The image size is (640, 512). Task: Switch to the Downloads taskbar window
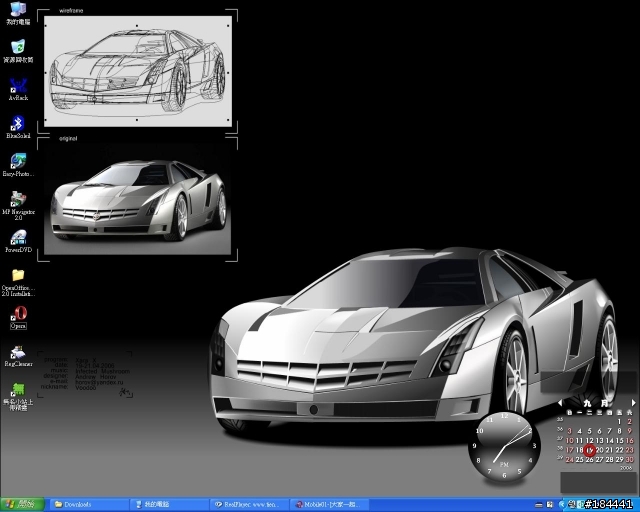pyautogui.click(x=89, y=504)
